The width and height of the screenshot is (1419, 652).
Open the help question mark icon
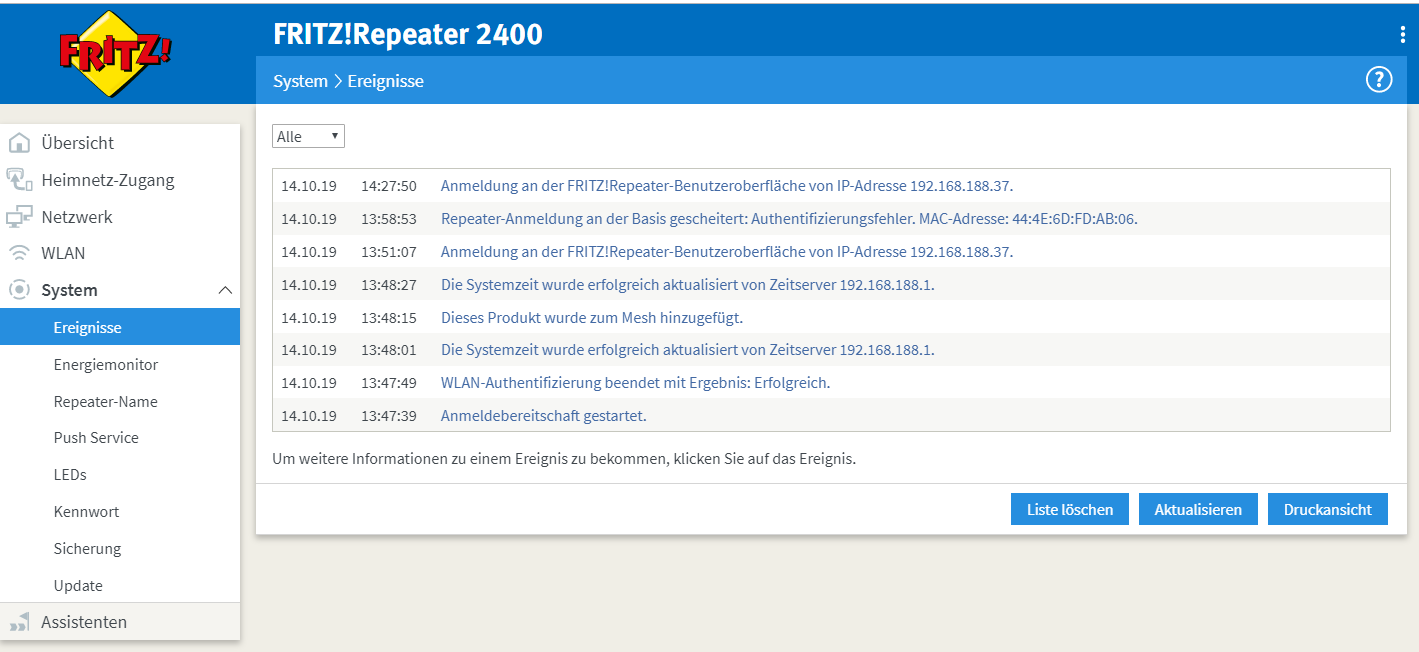pyautogui.click(x=1379, y=80)
